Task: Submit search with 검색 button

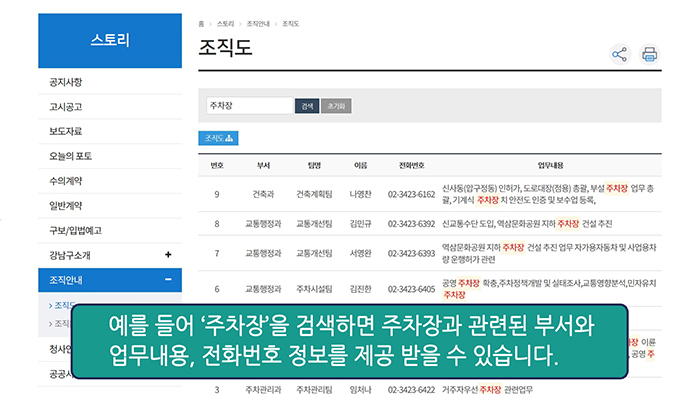Action: (x=307, y=106)
